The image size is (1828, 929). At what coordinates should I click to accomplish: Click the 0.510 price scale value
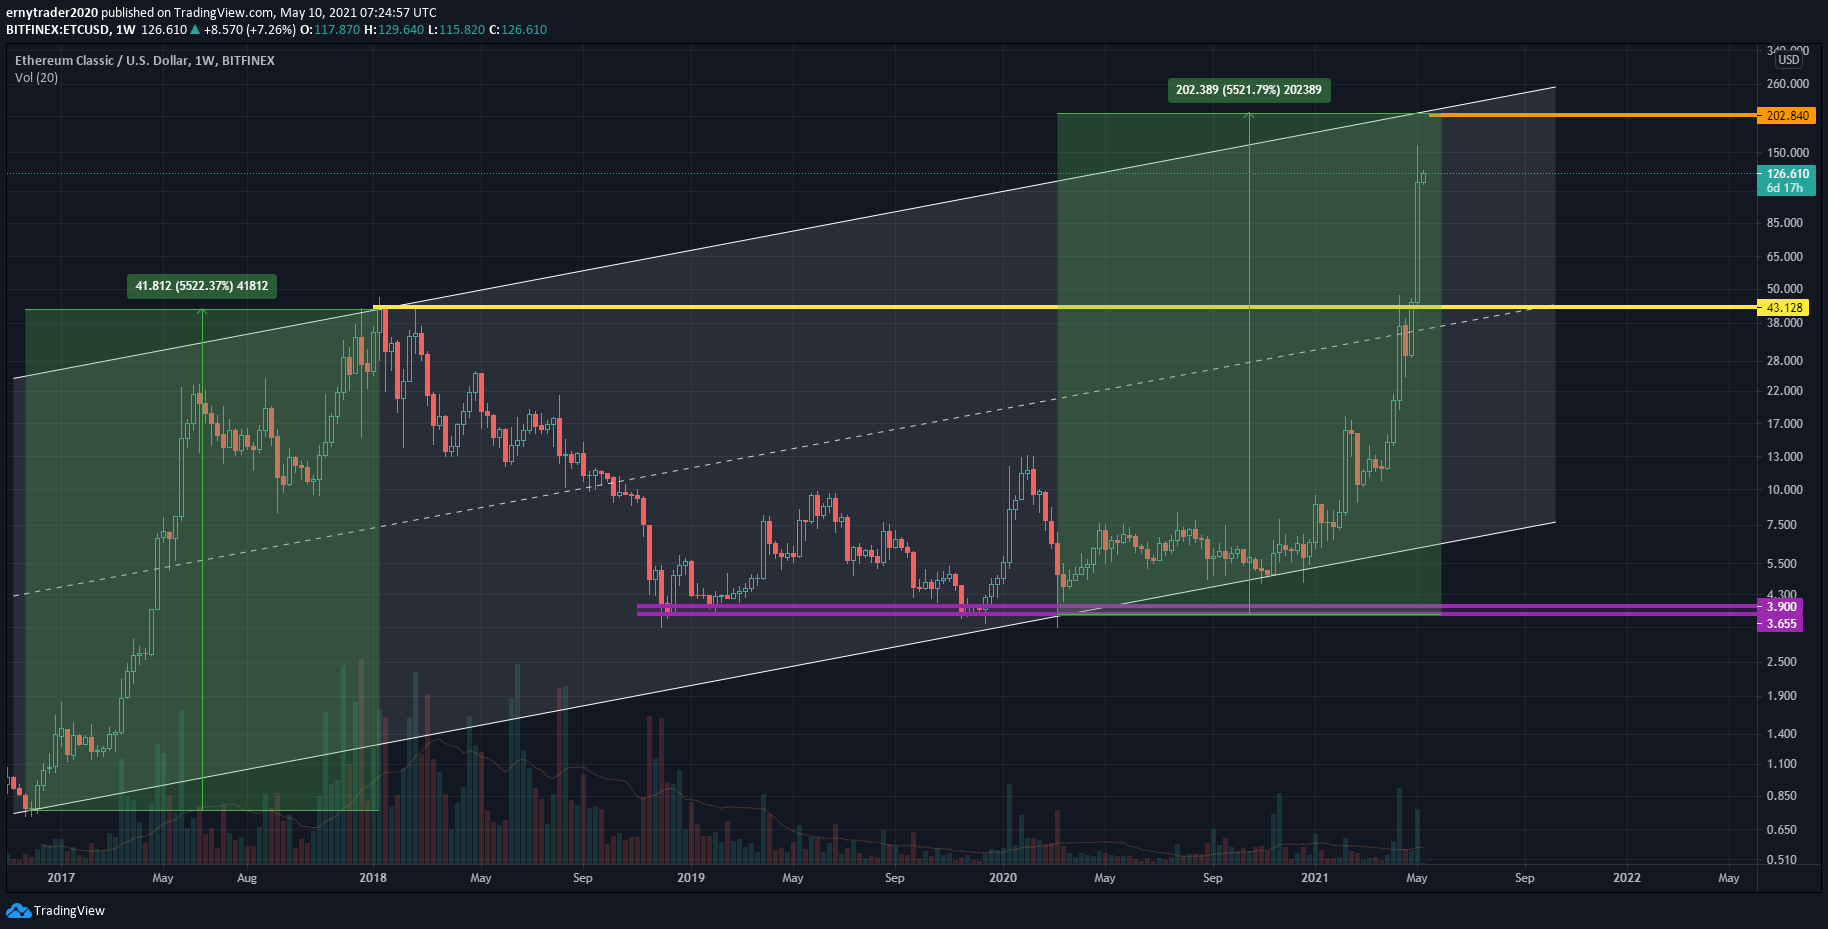coord(1782,860)
